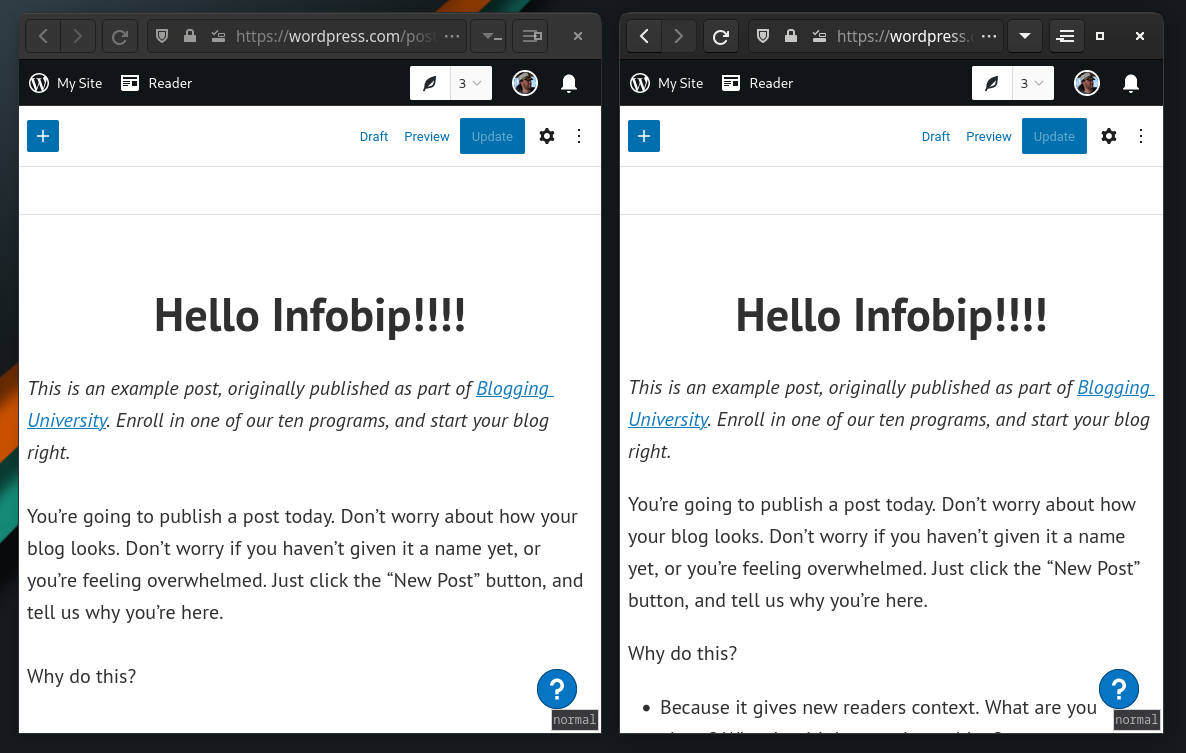Expand the drafts count 3 dropdown in left window
This screenshot has width=1186, height=753.
coord(470,83)
